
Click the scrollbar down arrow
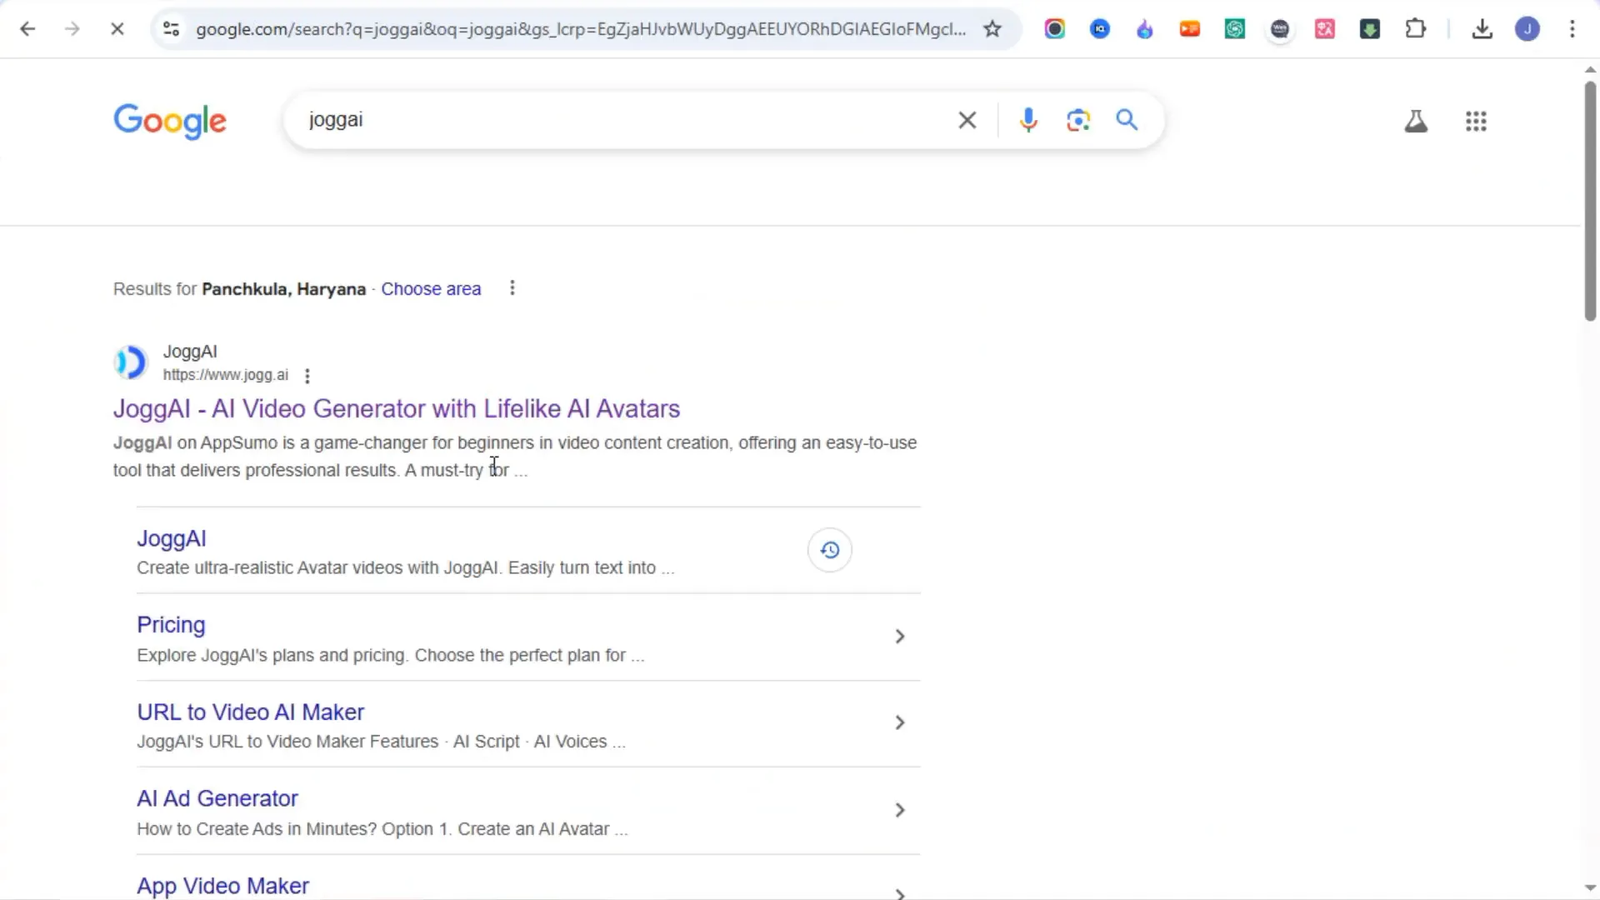click(x=1590, y=888)
